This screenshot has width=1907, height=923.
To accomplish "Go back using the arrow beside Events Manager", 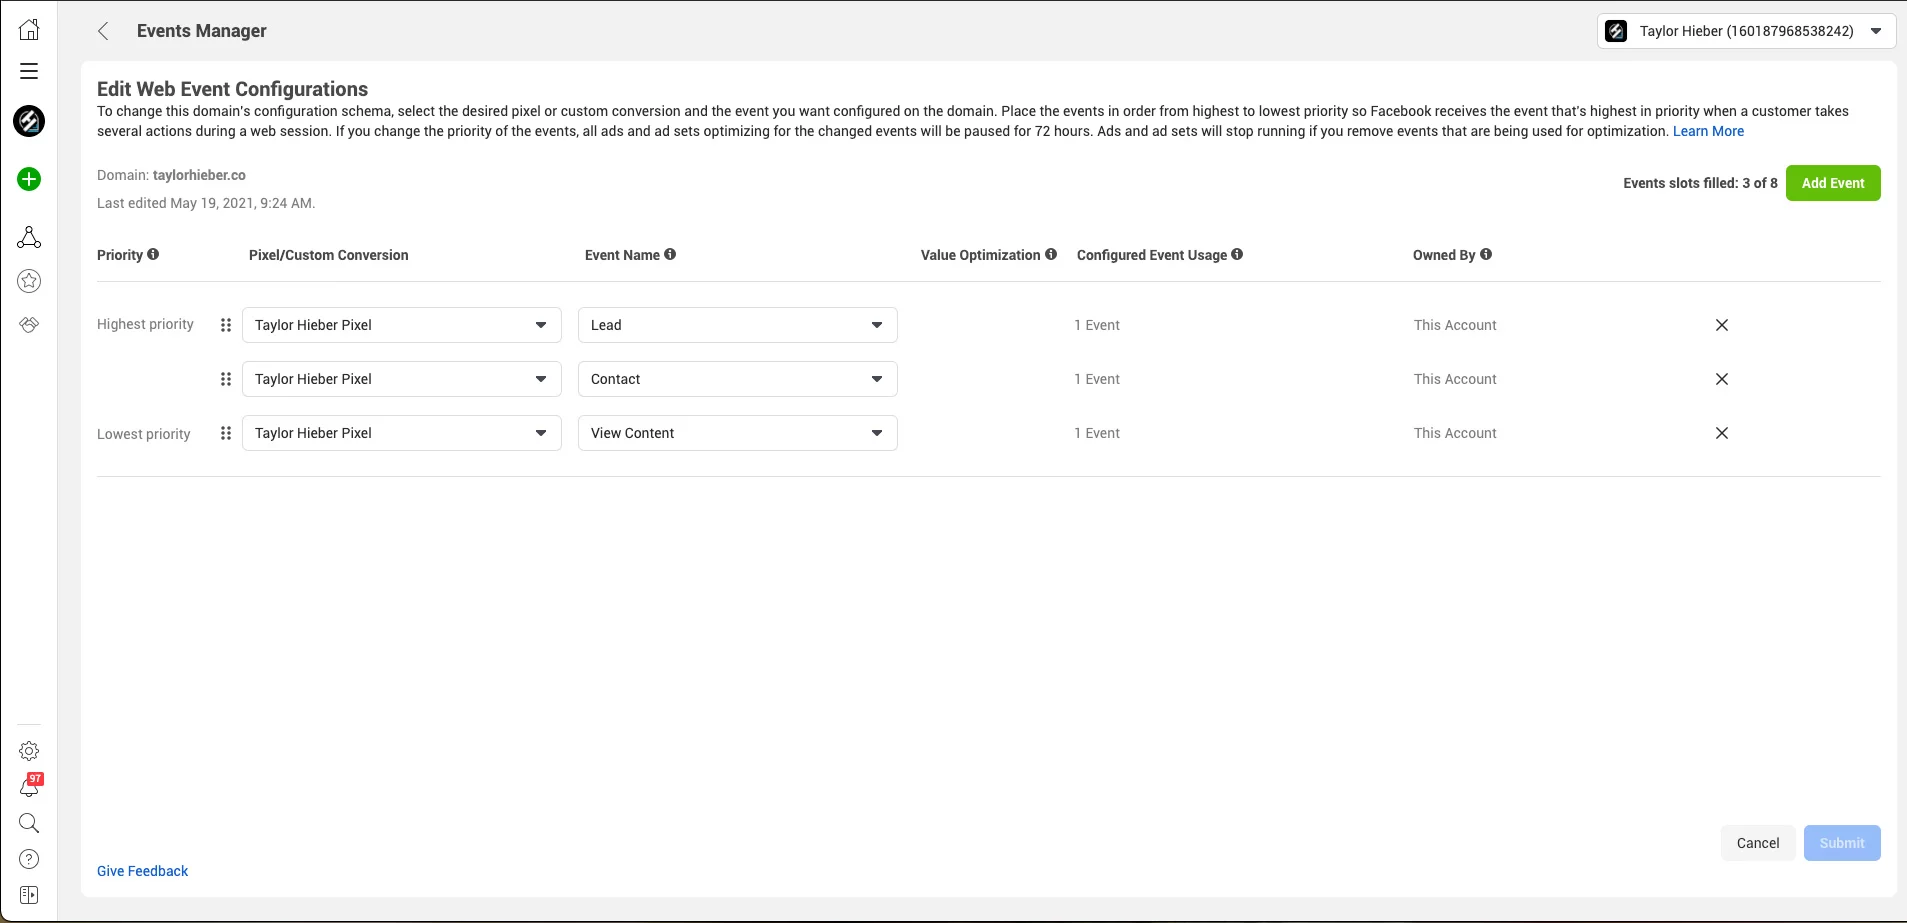I will pyautogui.click(x=103, y=31).
